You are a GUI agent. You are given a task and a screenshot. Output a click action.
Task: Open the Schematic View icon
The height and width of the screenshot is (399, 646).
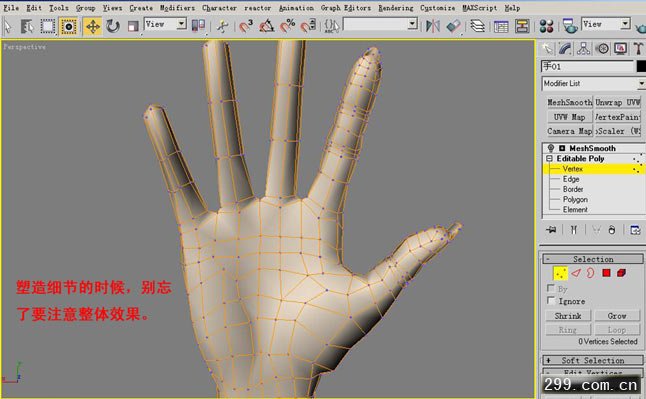522,26
